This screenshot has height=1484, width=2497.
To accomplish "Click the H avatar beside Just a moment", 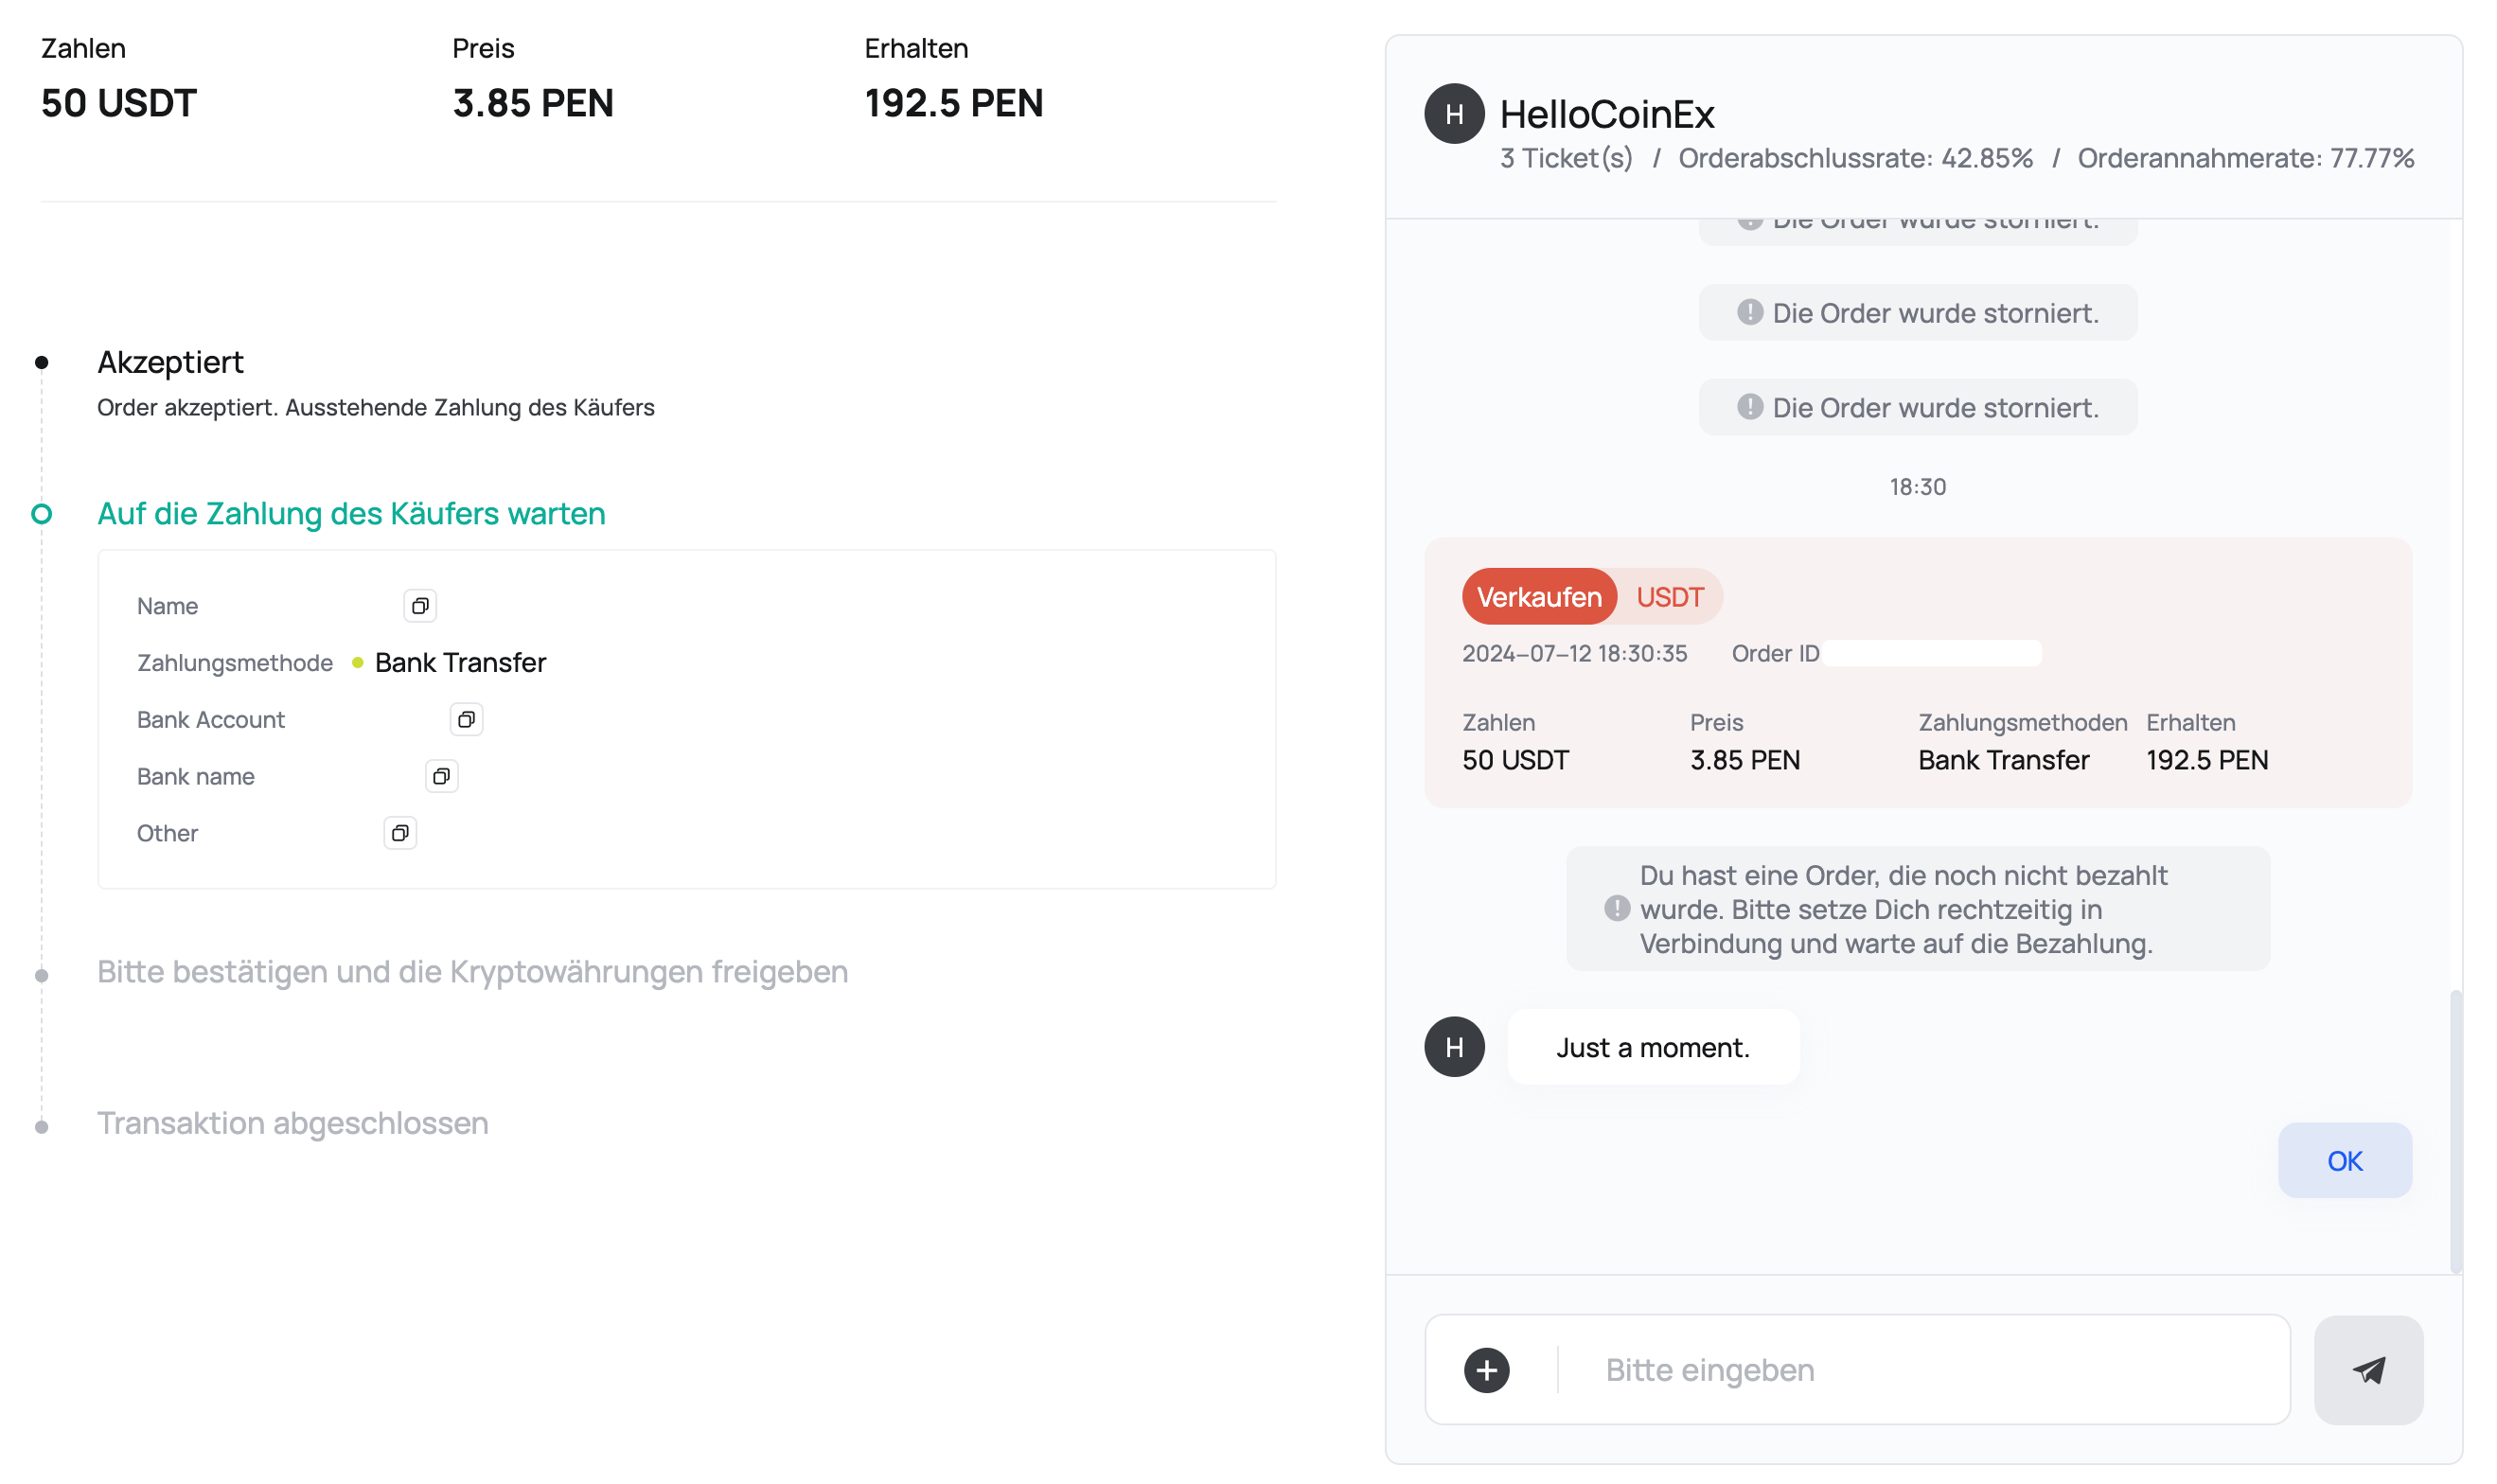I will [1454, 1047].
